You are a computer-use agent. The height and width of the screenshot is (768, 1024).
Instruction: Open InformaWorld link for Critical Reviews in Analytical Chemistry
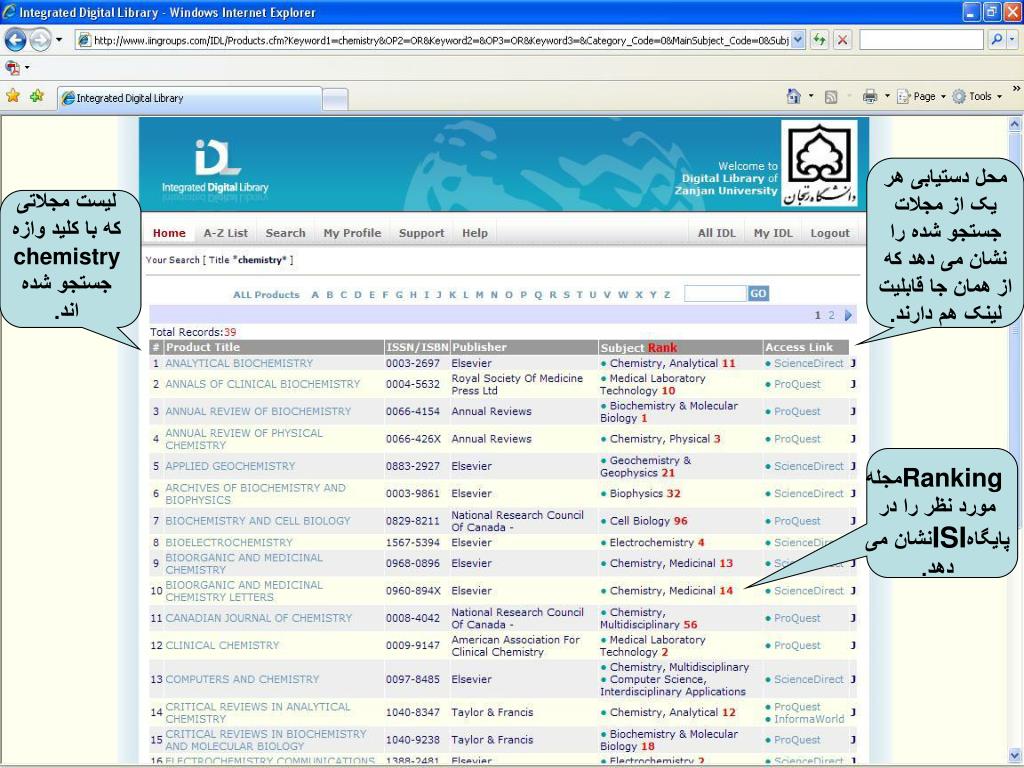click(x=809, y=719)
